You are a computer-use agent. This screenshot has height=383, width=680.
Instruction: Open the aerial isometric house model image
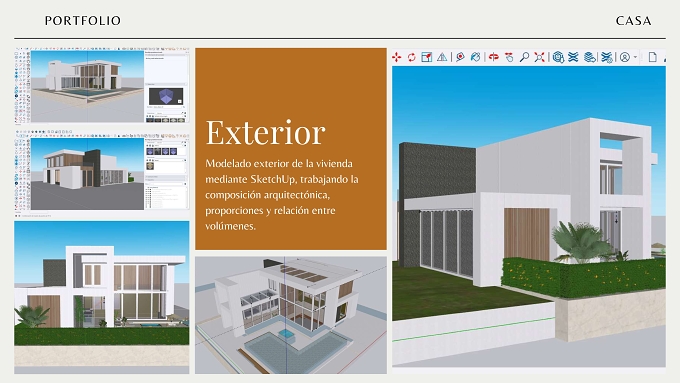(x=291, y=315)
